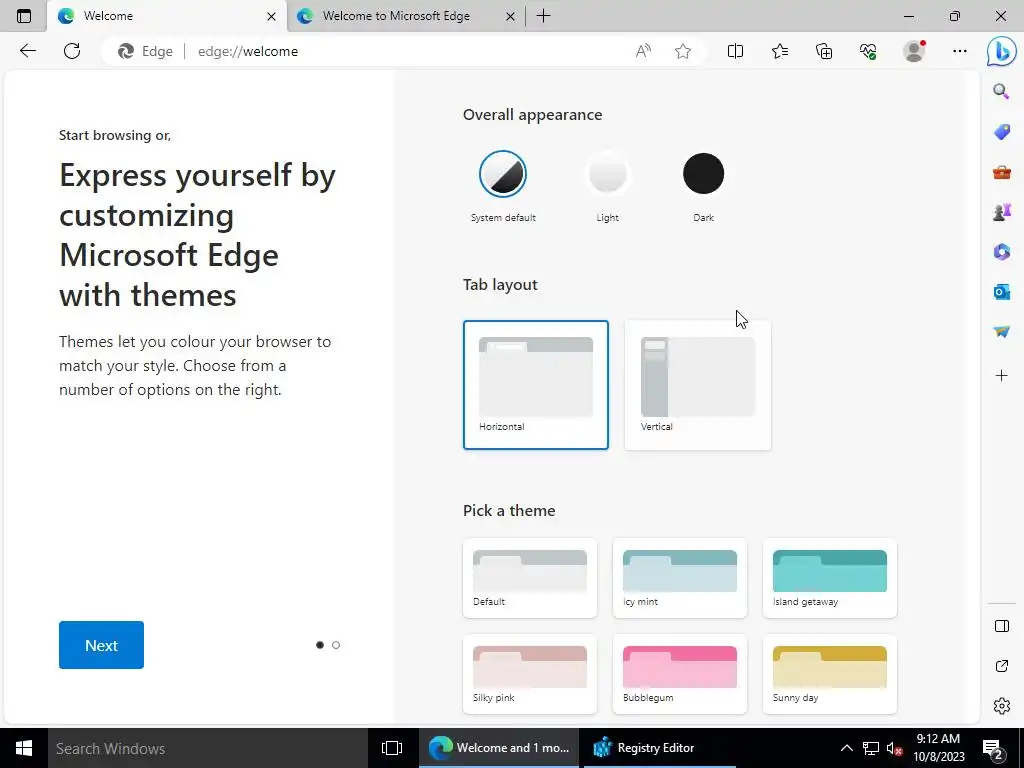1024x768 pixels.
Task: Add a sidebar app with plus icon
Action: [1001, 376]
